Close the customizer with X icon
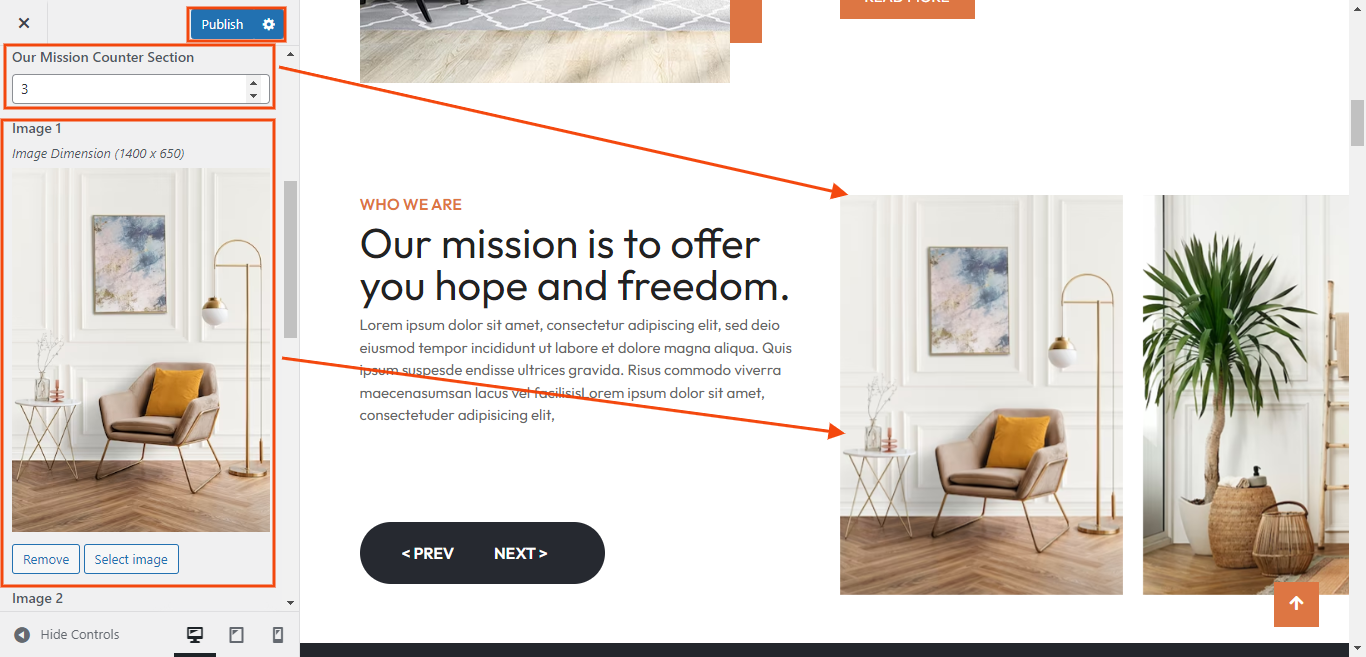This screenshot has height=657, width=1366. (x=24, y=23)
